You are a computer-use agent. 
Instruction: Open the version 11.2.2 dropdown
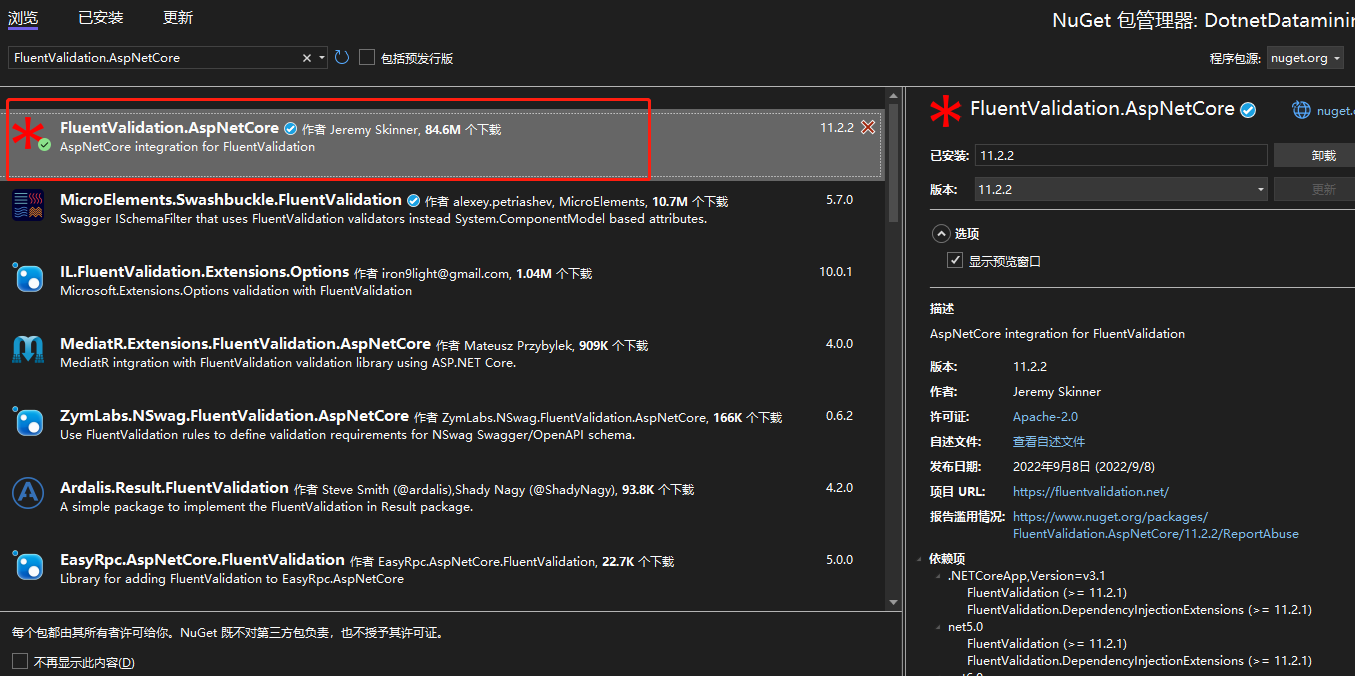coord(1261,189)
